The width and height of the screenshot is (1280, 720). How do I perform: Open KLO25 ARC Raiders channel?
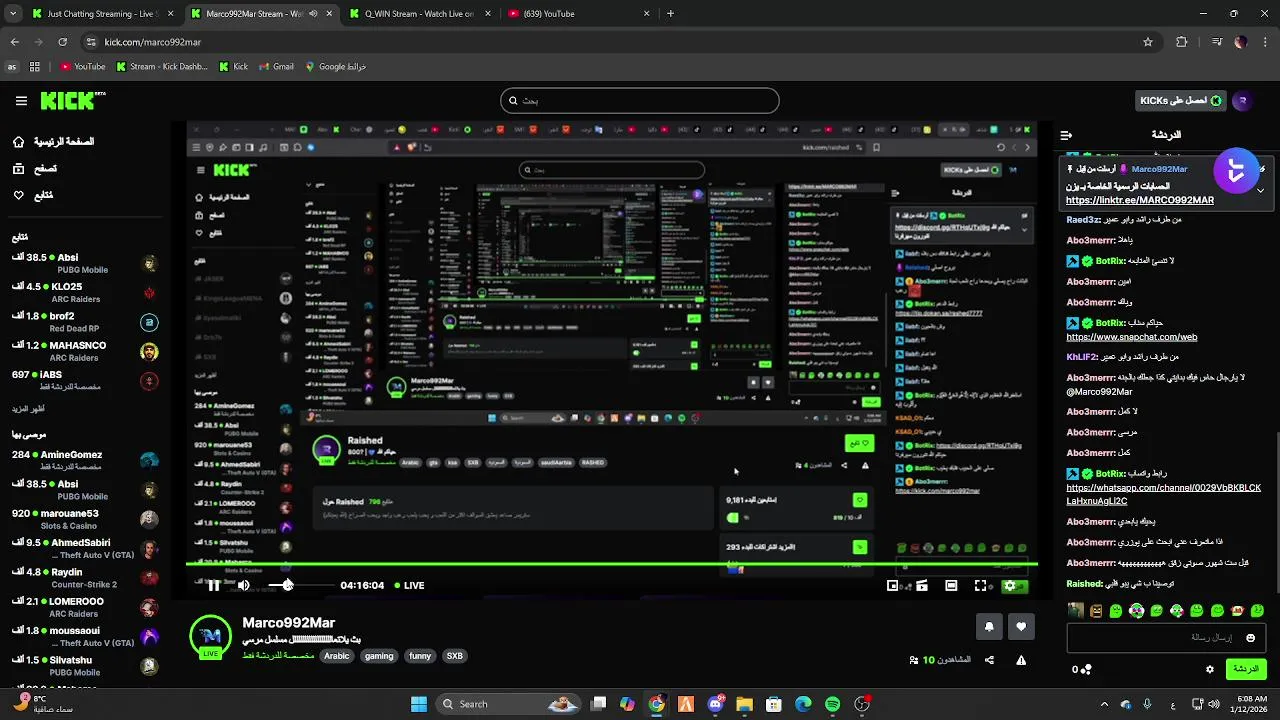click(x=85, y=292)
